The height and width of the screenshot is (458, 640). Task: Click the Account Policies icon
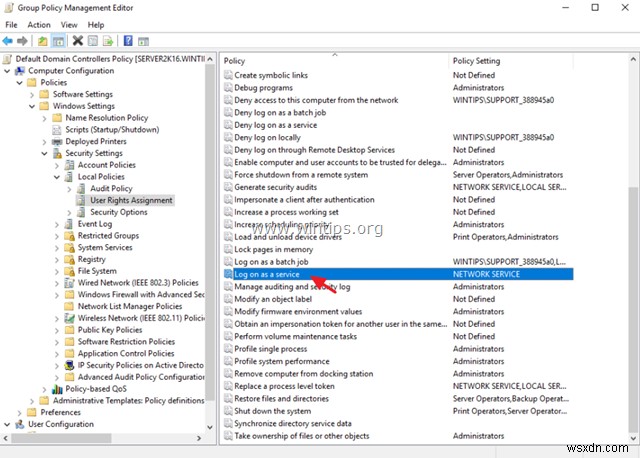70,165
